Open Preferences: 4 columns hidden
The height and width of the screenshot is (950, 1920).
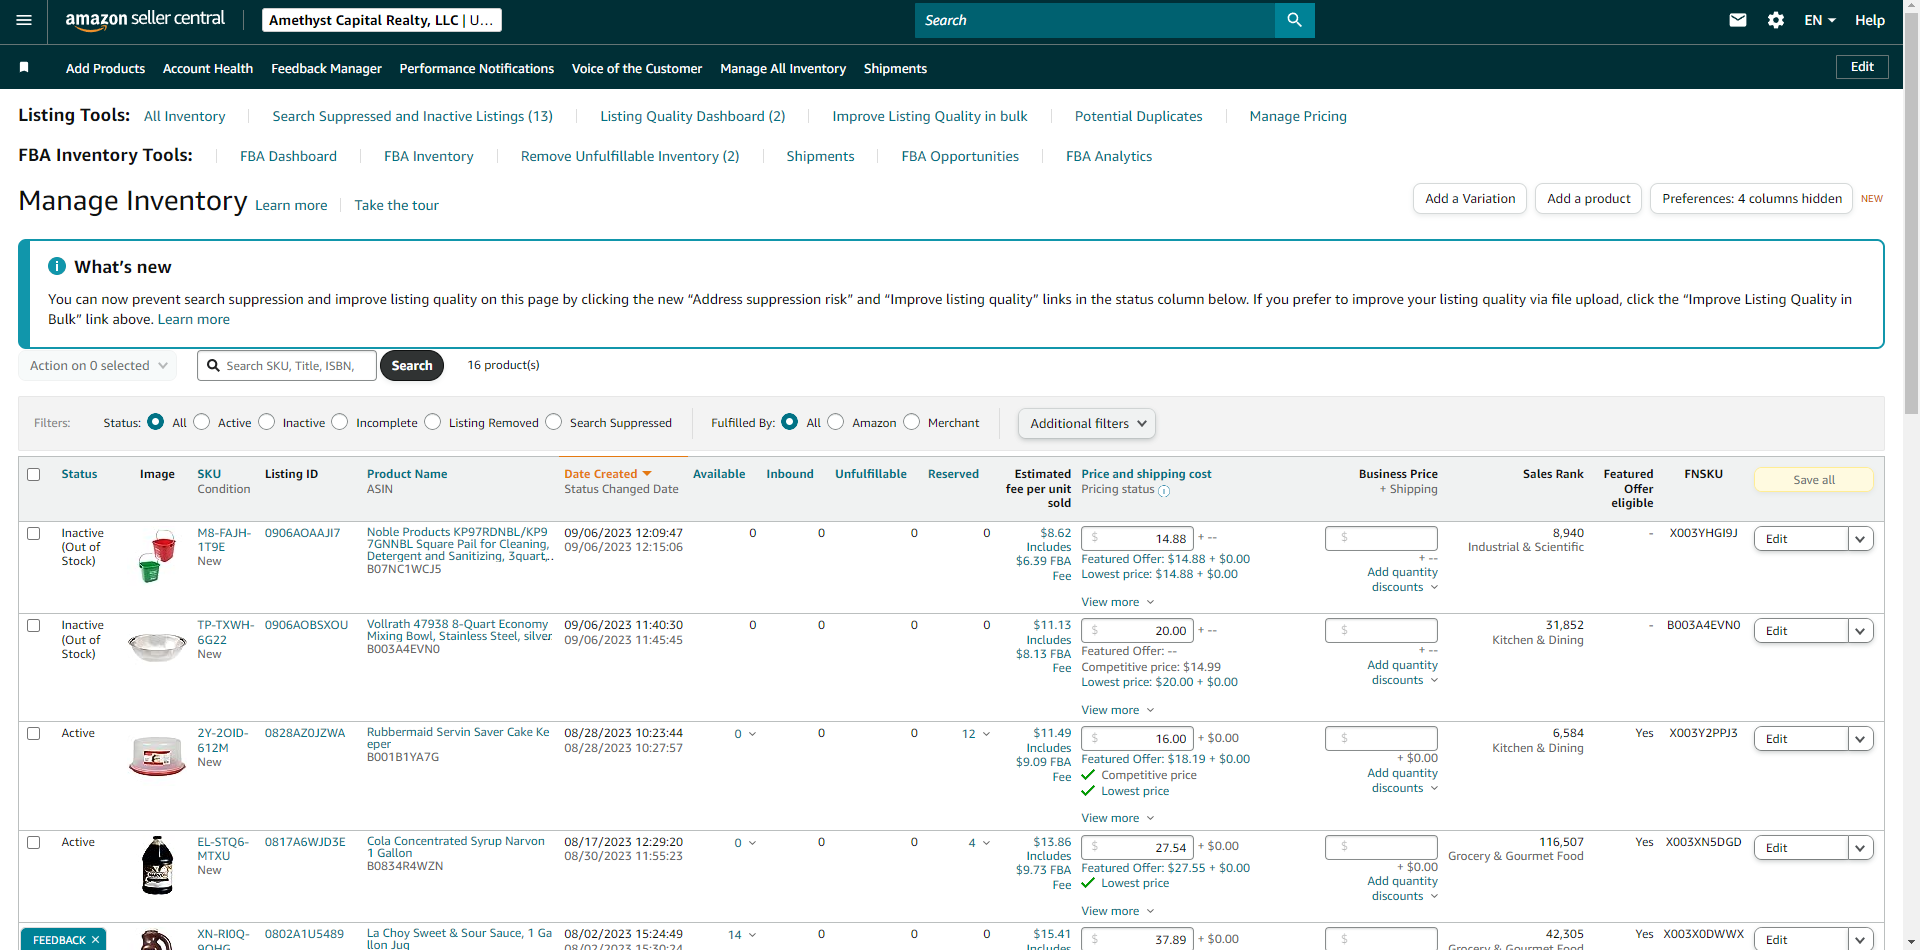pyautogui.click(x=1752, y=199)
